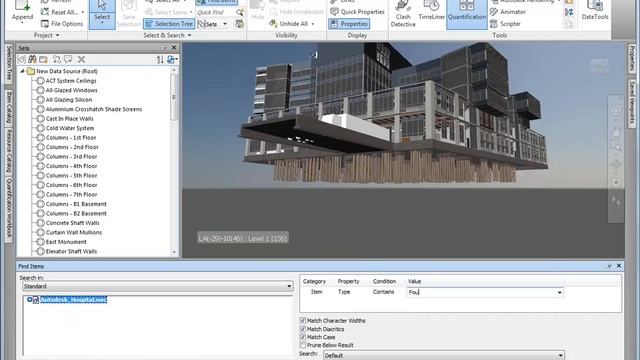Select the All Glazed Windows set
This screenshot has height=360, width=640.
(x=71, y=90)
